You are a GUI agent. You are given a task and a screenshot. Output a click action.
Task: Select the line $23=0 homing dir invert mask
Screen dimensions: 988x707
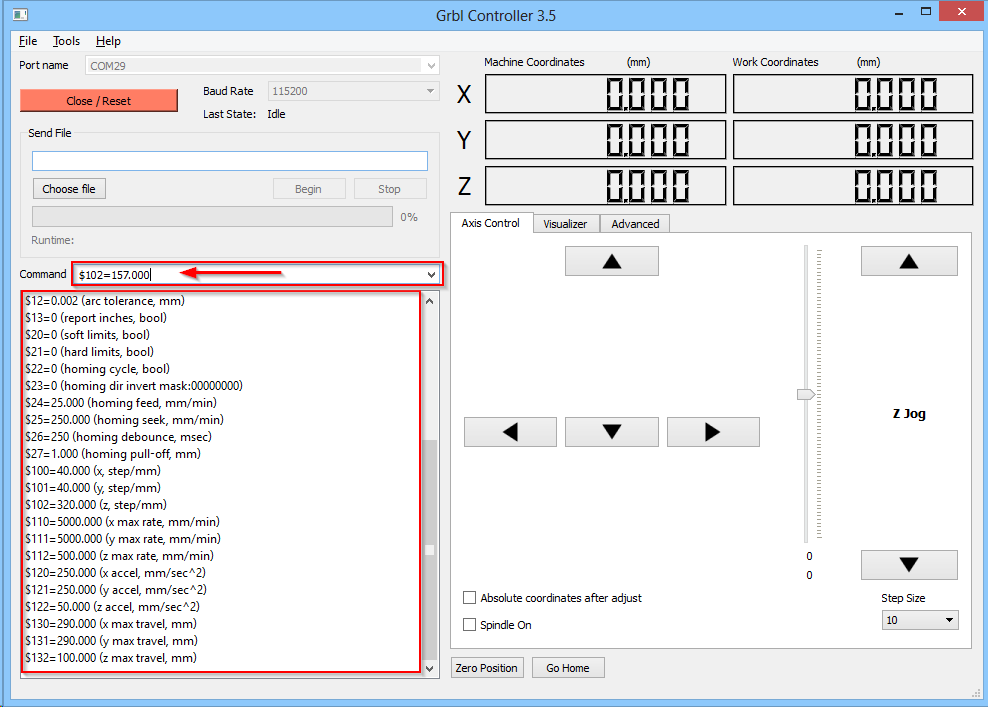[x=134, y=386]
